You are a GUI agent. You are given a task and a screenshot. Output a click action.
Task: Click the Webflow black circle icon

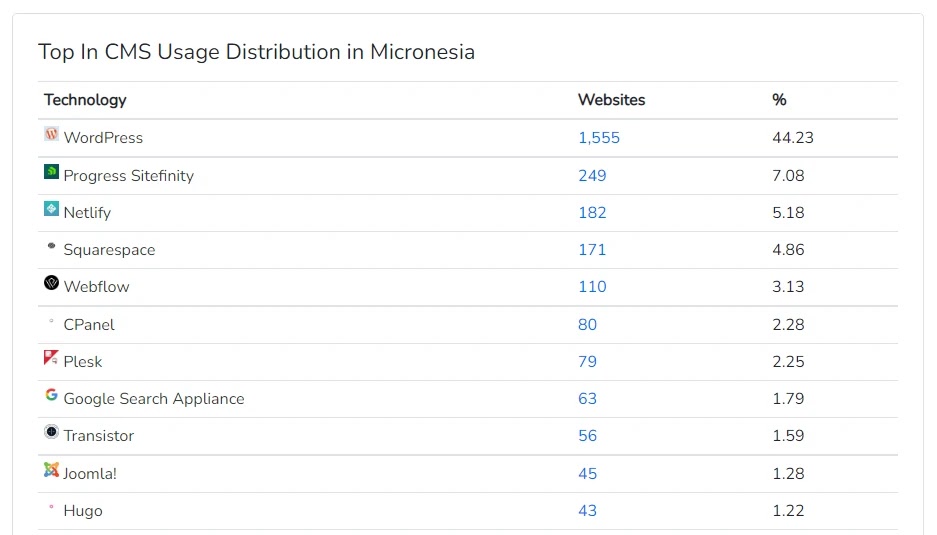click(51, 283)
